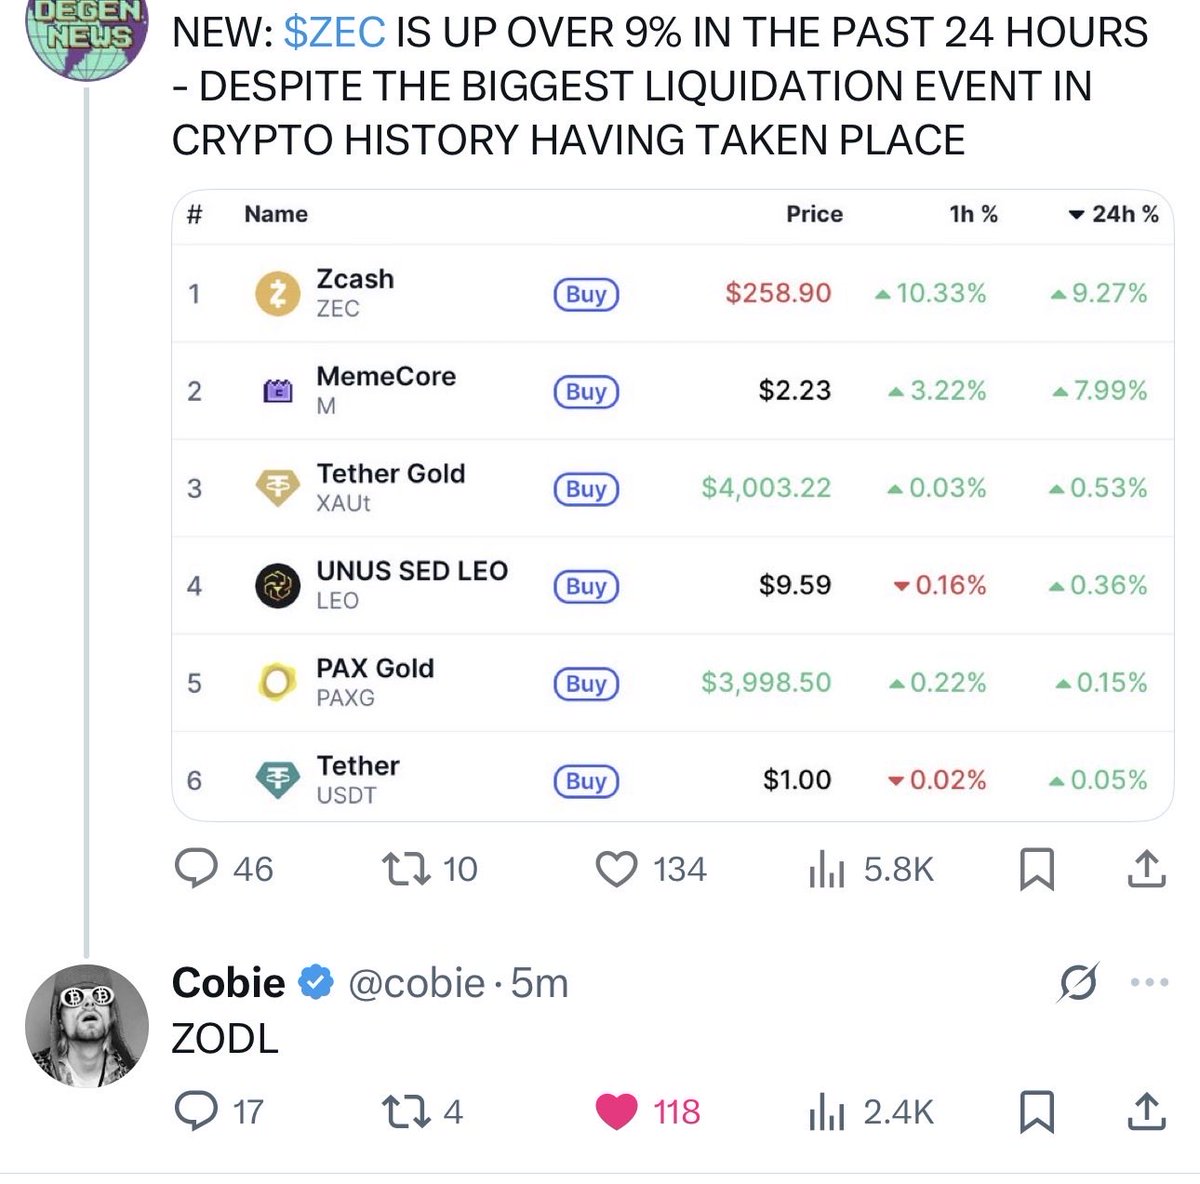Repost Cobie's ZODL reply
Screen dimensions: 1200x1184
[407, 1111]
